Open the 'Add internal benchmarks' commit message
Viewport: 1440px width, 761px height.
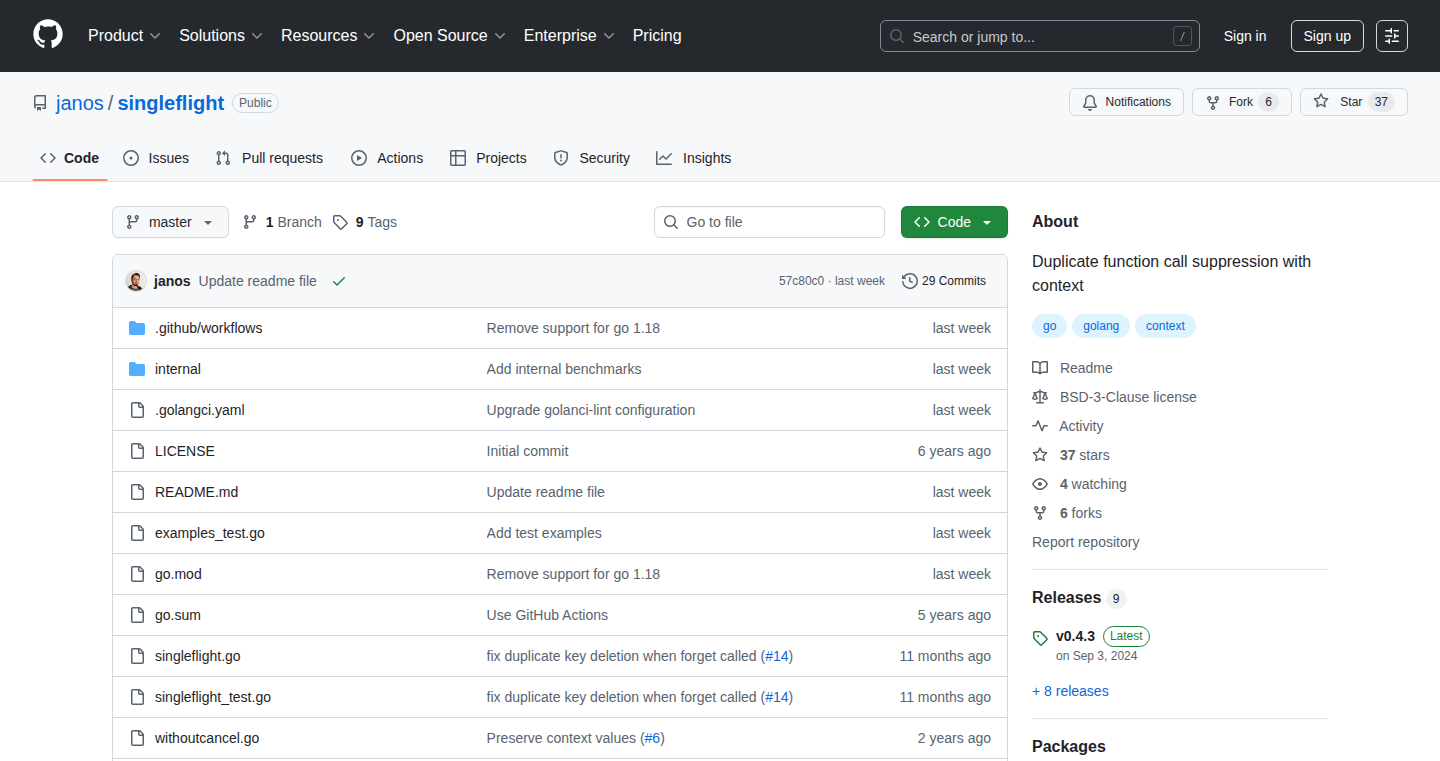(x=564, y=369)
